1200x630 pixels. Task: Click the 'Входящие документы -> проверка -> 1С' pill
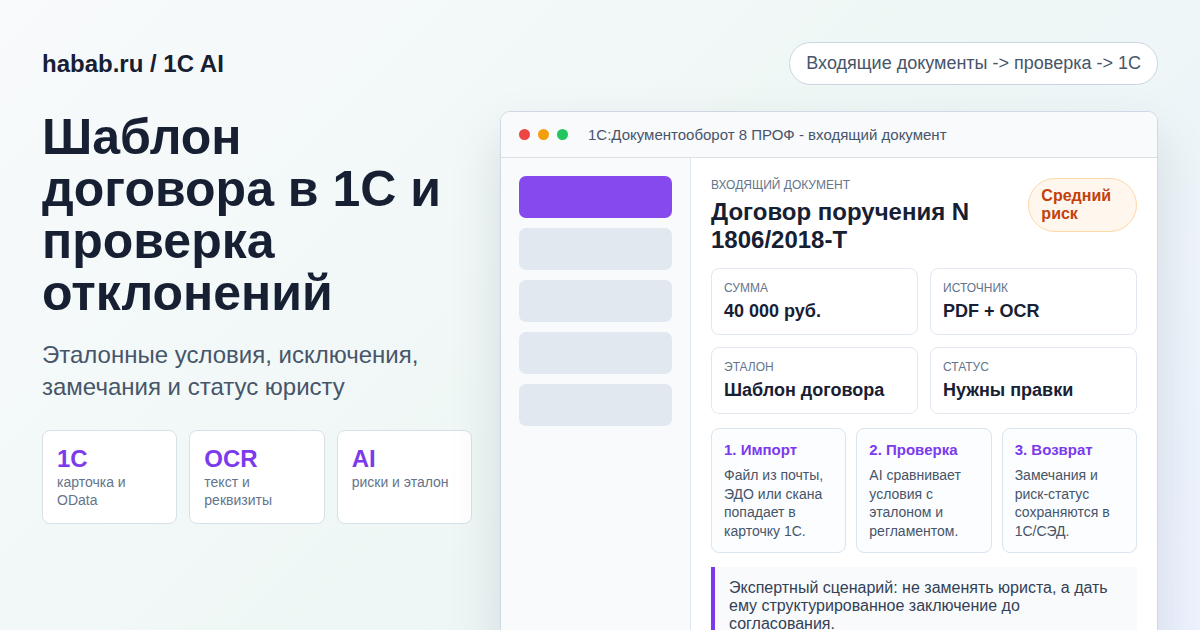tap(973, 63)
